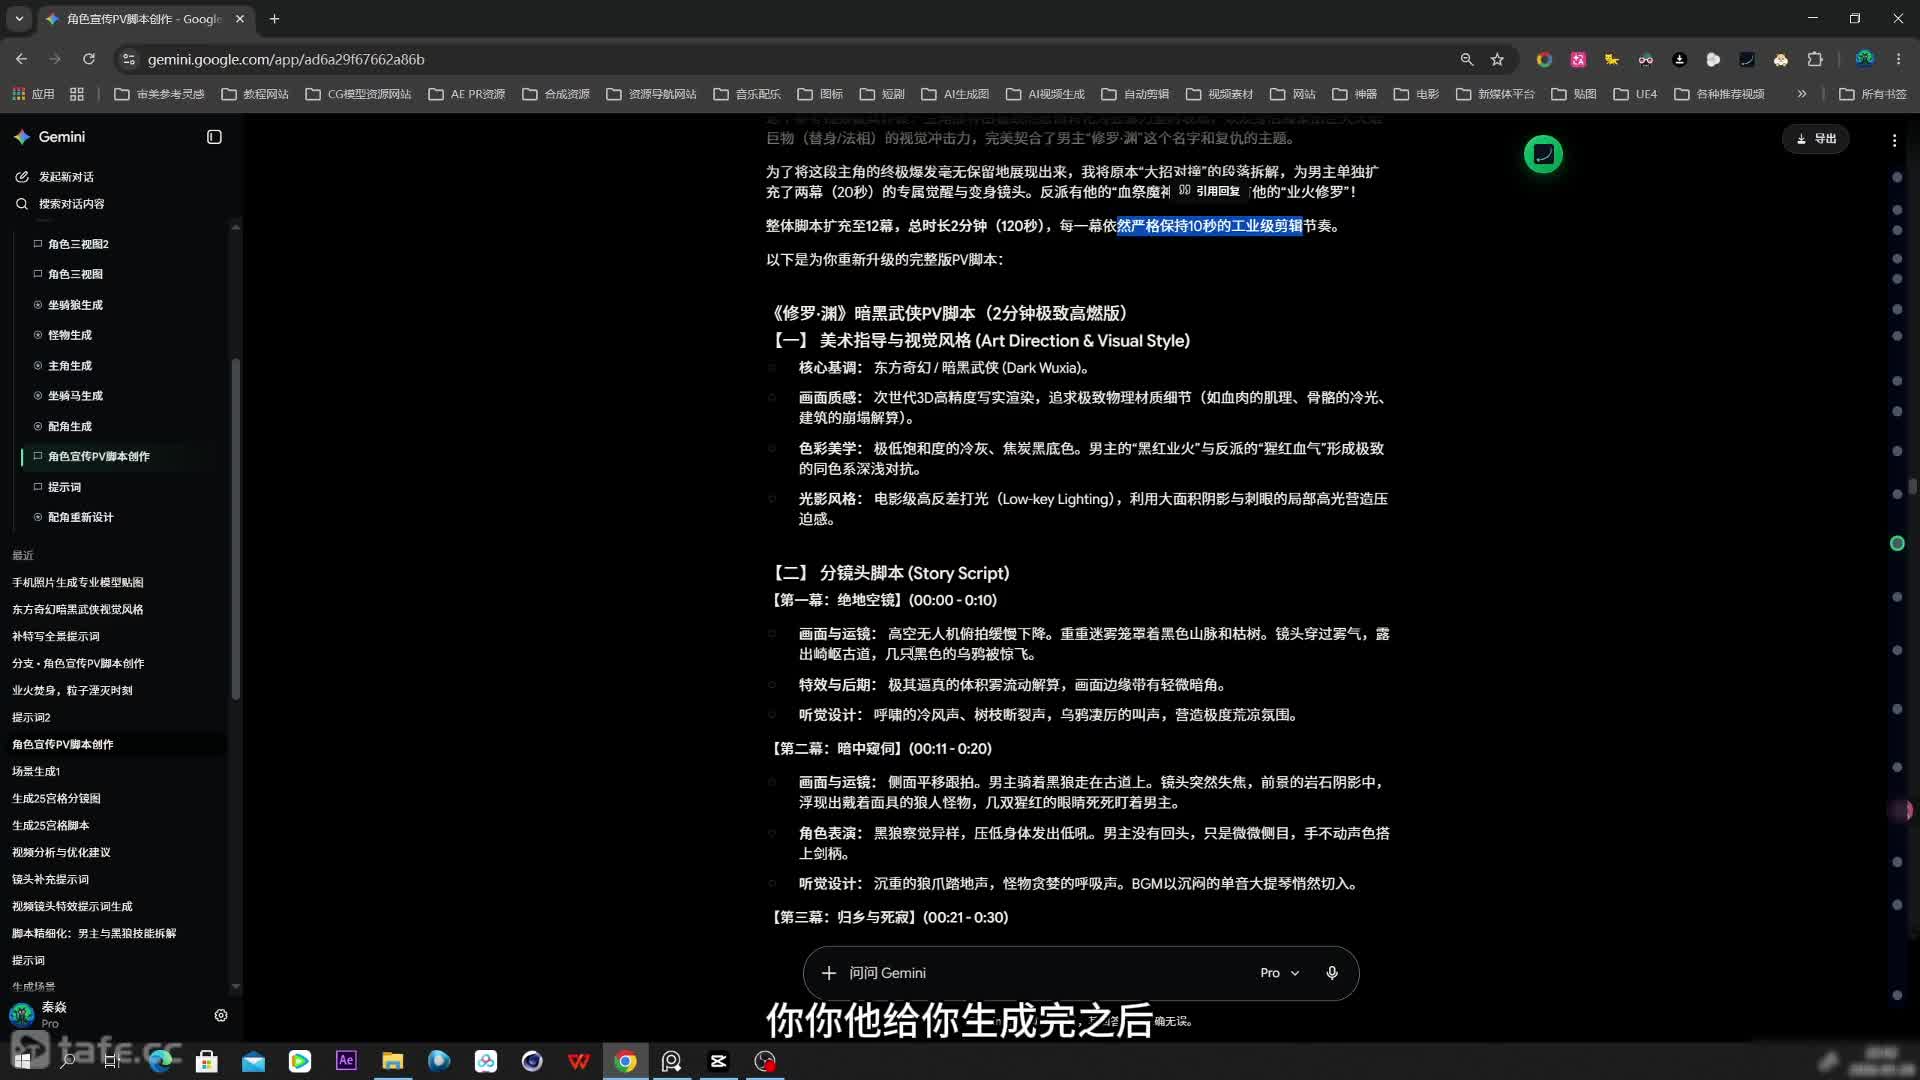Image resolution: width=1920 pixels, height=1080 pixels.
Task: Click the address bar URL
Action: [x=286, y=59]
